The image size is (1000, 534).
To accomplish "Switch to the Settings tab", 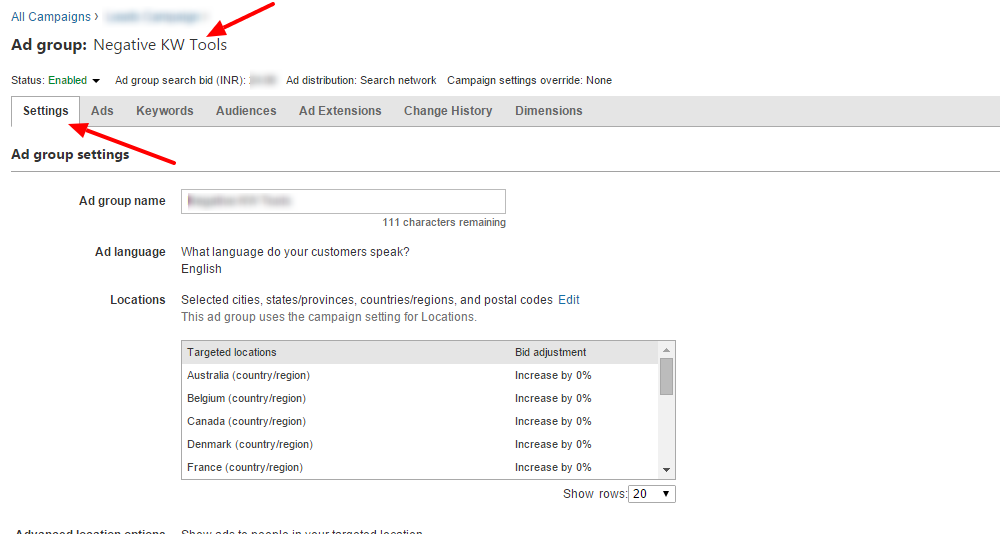I will point(45,111).
